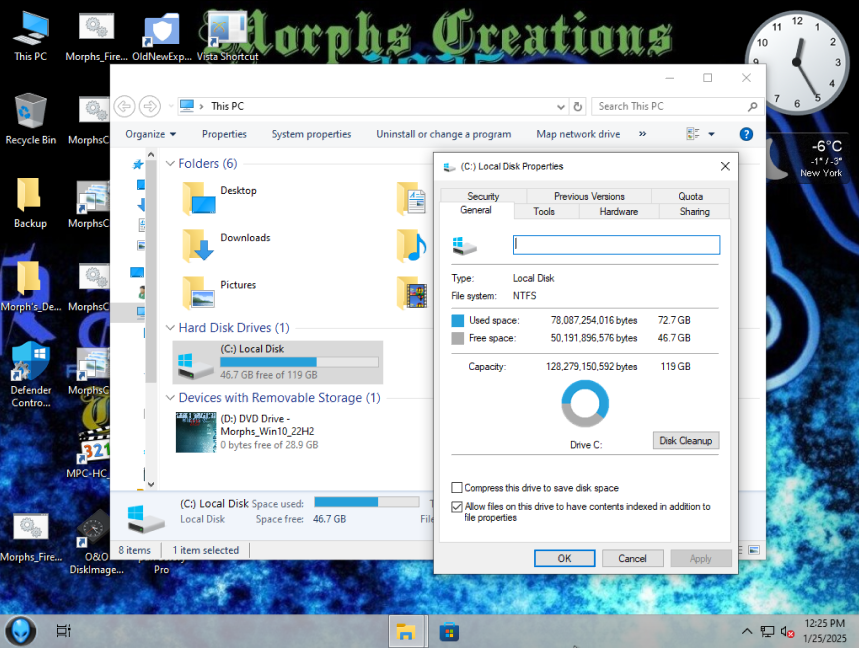Show hidden system tray icons
The height and width of the screenshot is (648, 859).
pos(747,632)
